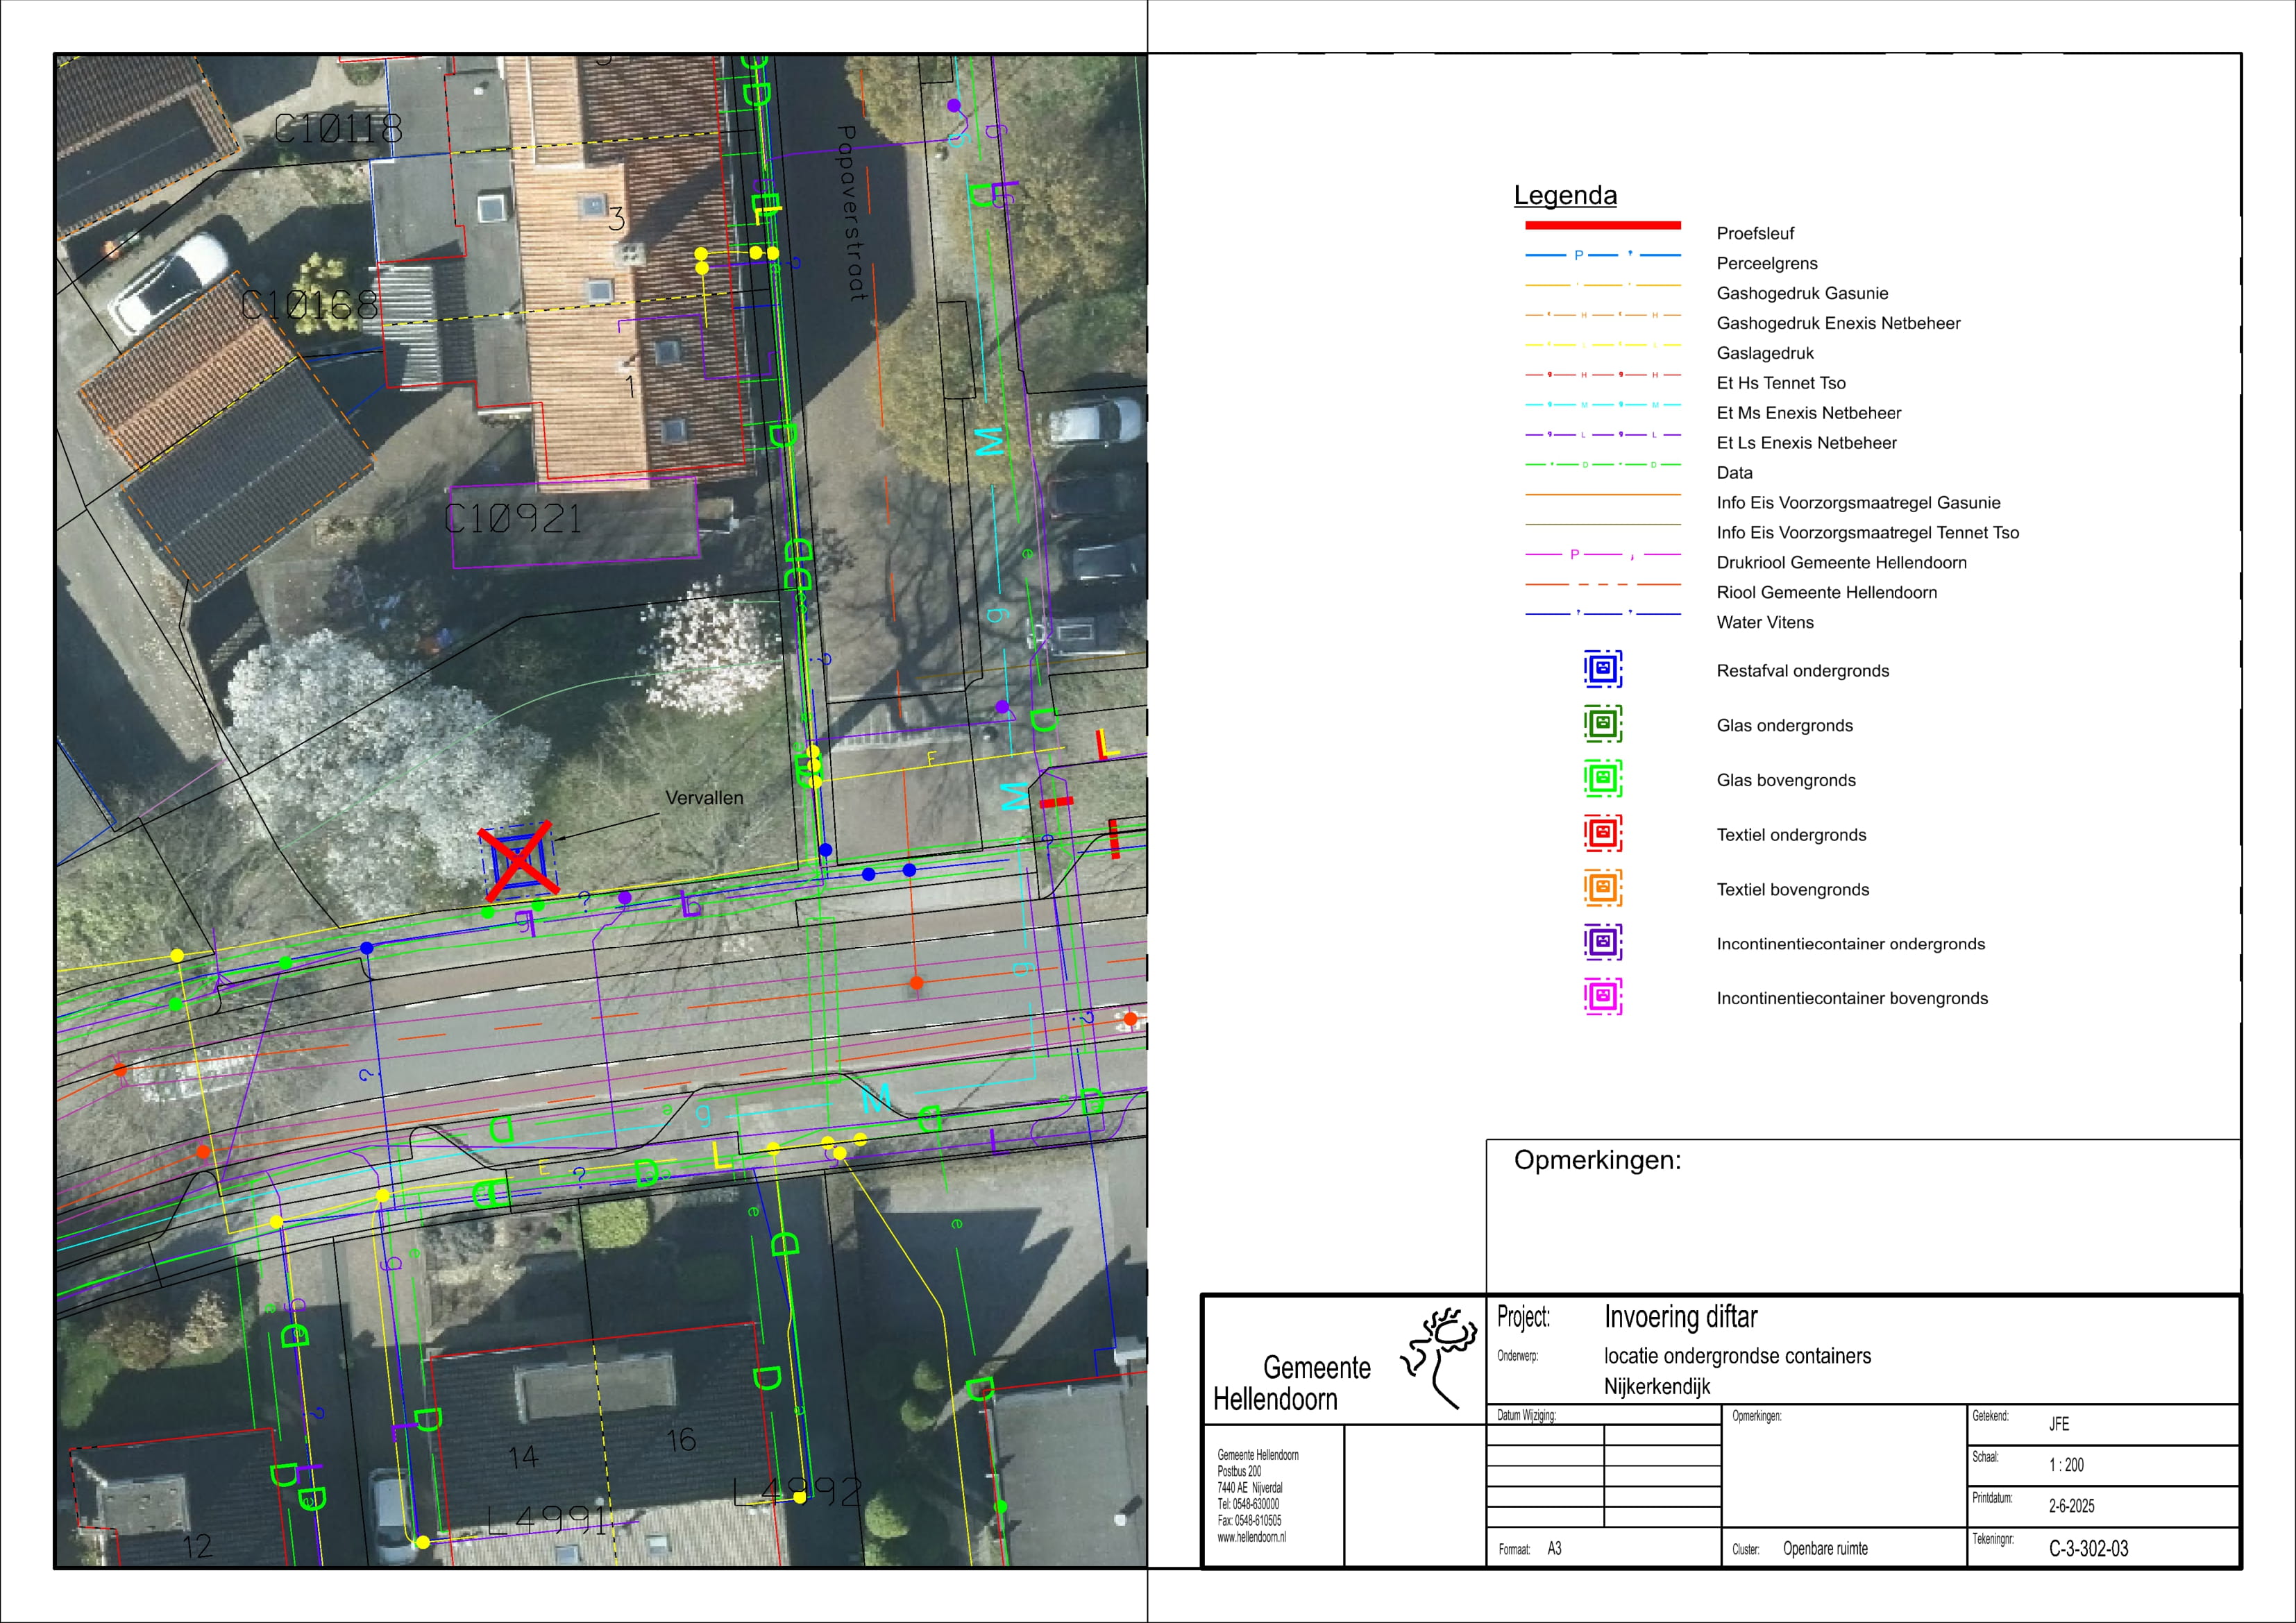The height and width of the screenshot is (1623, 2296).
Task: Click the C10921 parcel label
Action: (512, 519)
